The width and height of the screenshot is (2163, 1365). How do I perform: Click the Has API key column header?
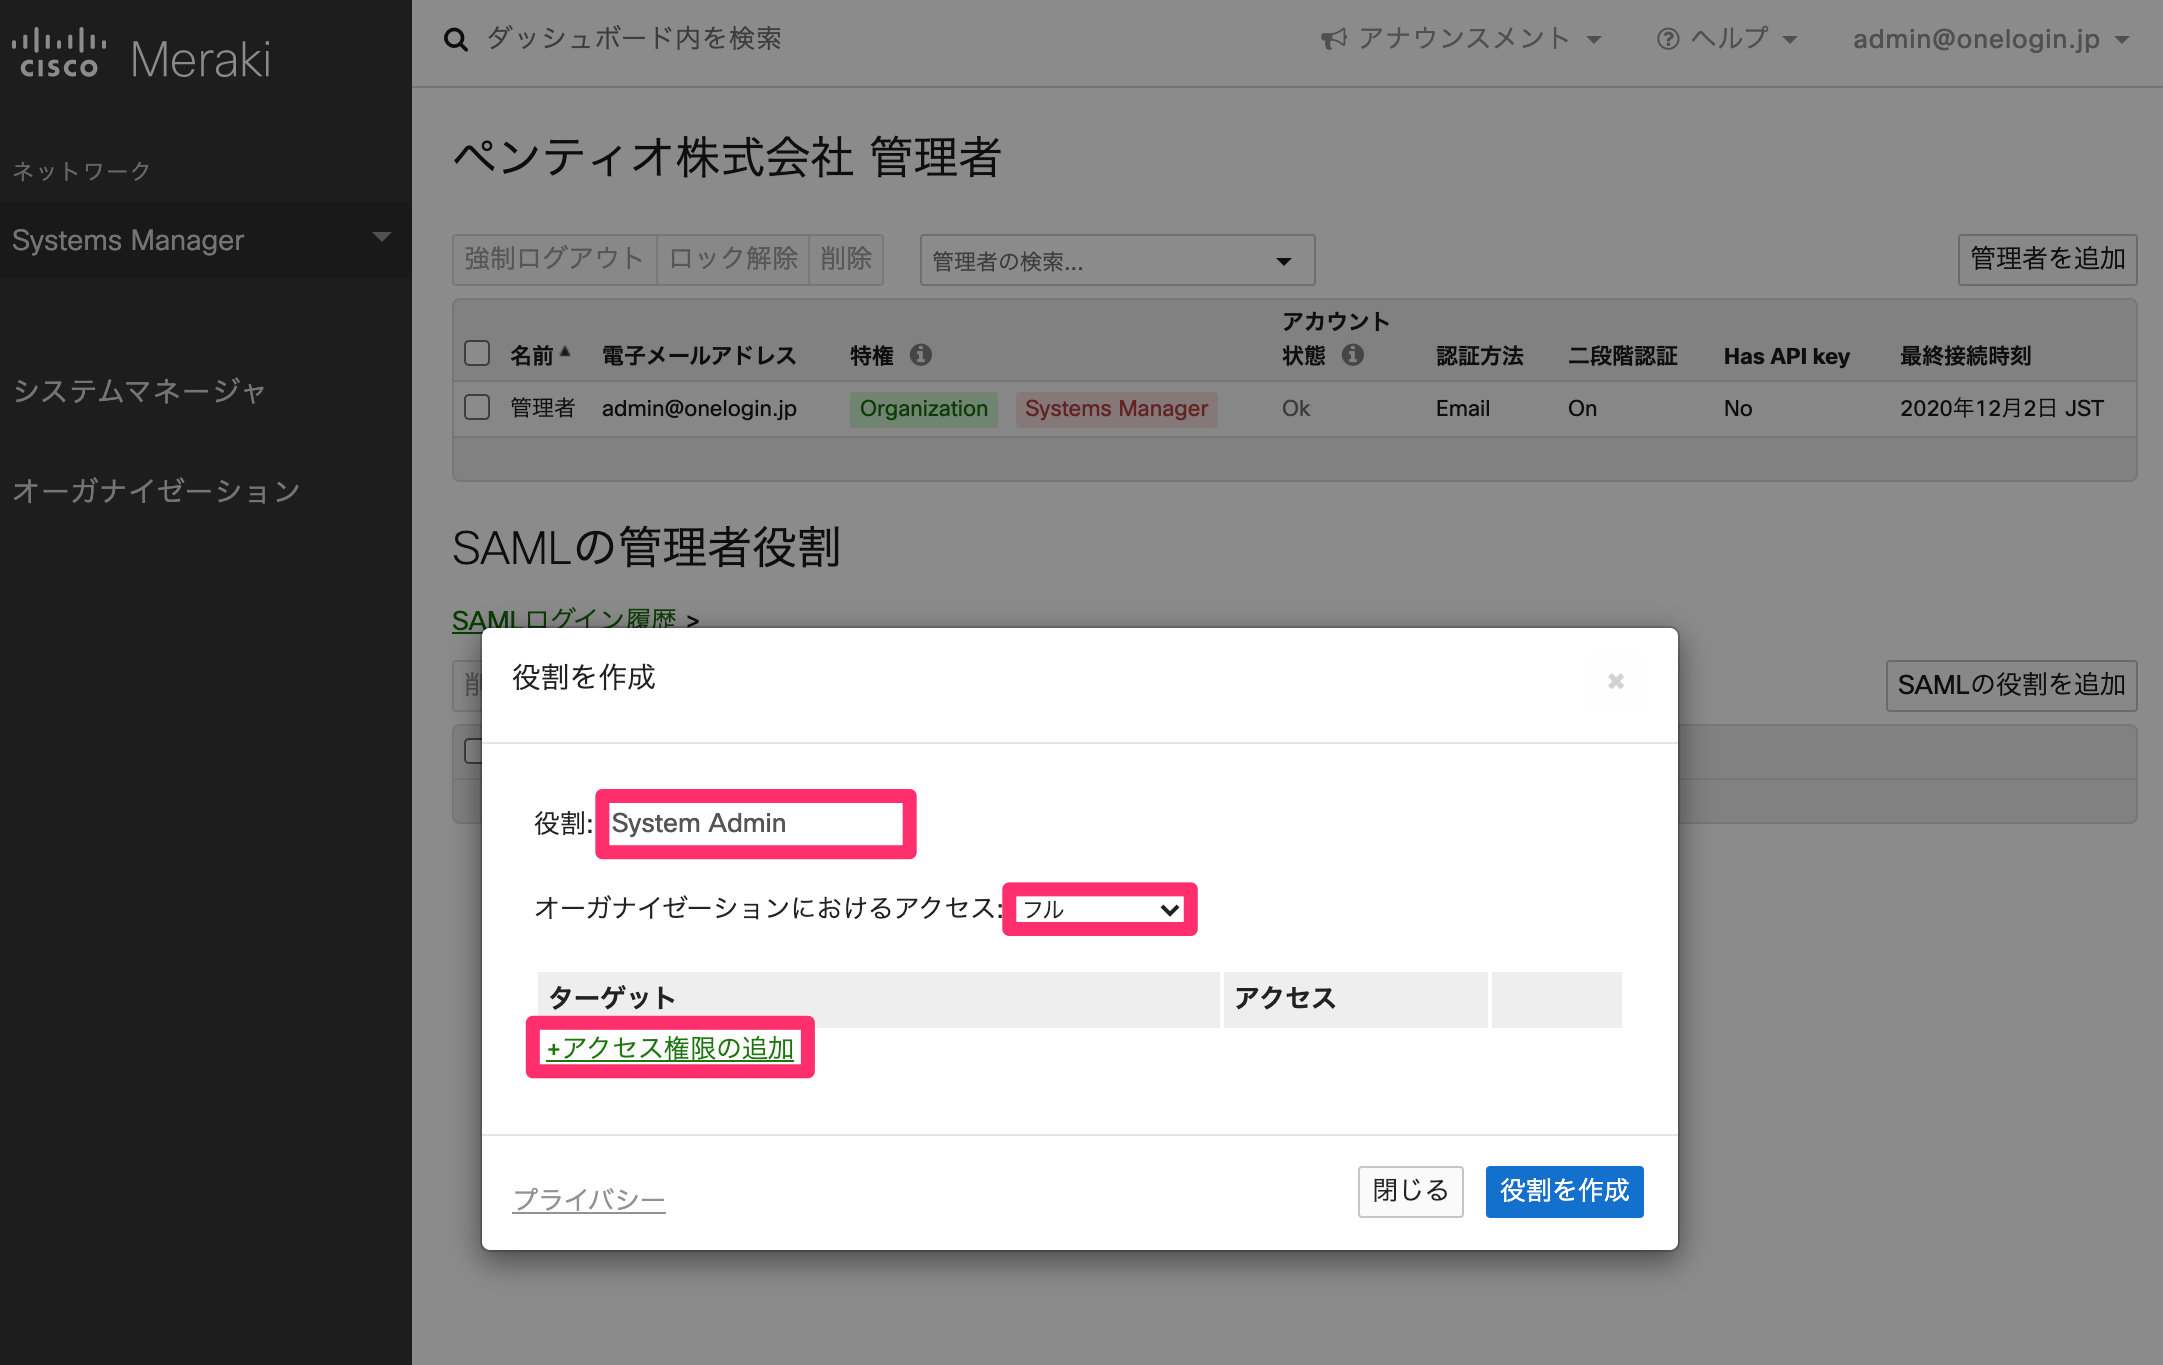tap(1786, 355)
